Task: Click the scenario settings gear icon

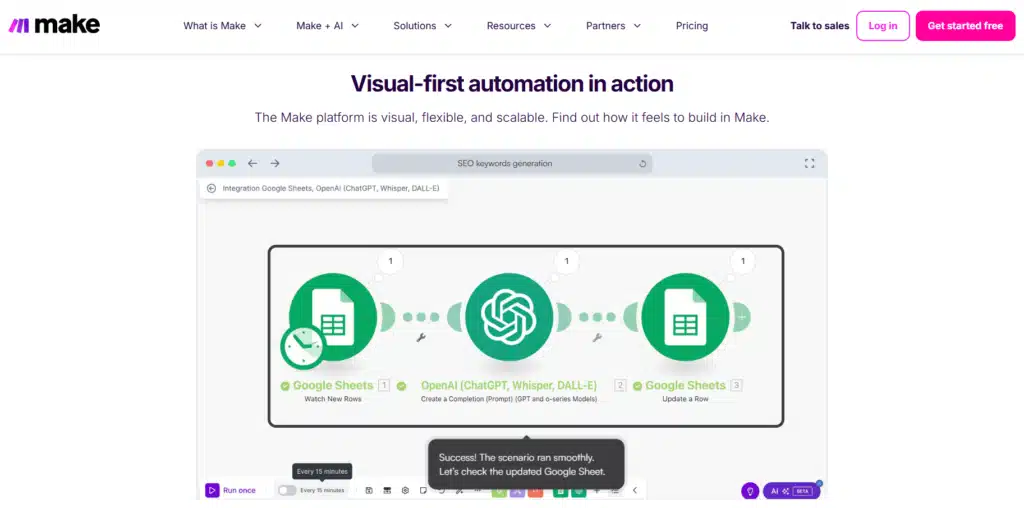Action: click(405, 491)
